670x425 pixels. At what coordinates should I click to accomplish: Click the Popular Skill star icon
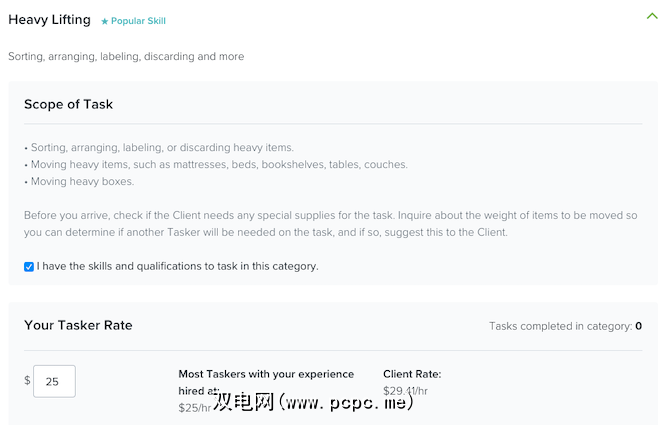[x=104, y=21]
